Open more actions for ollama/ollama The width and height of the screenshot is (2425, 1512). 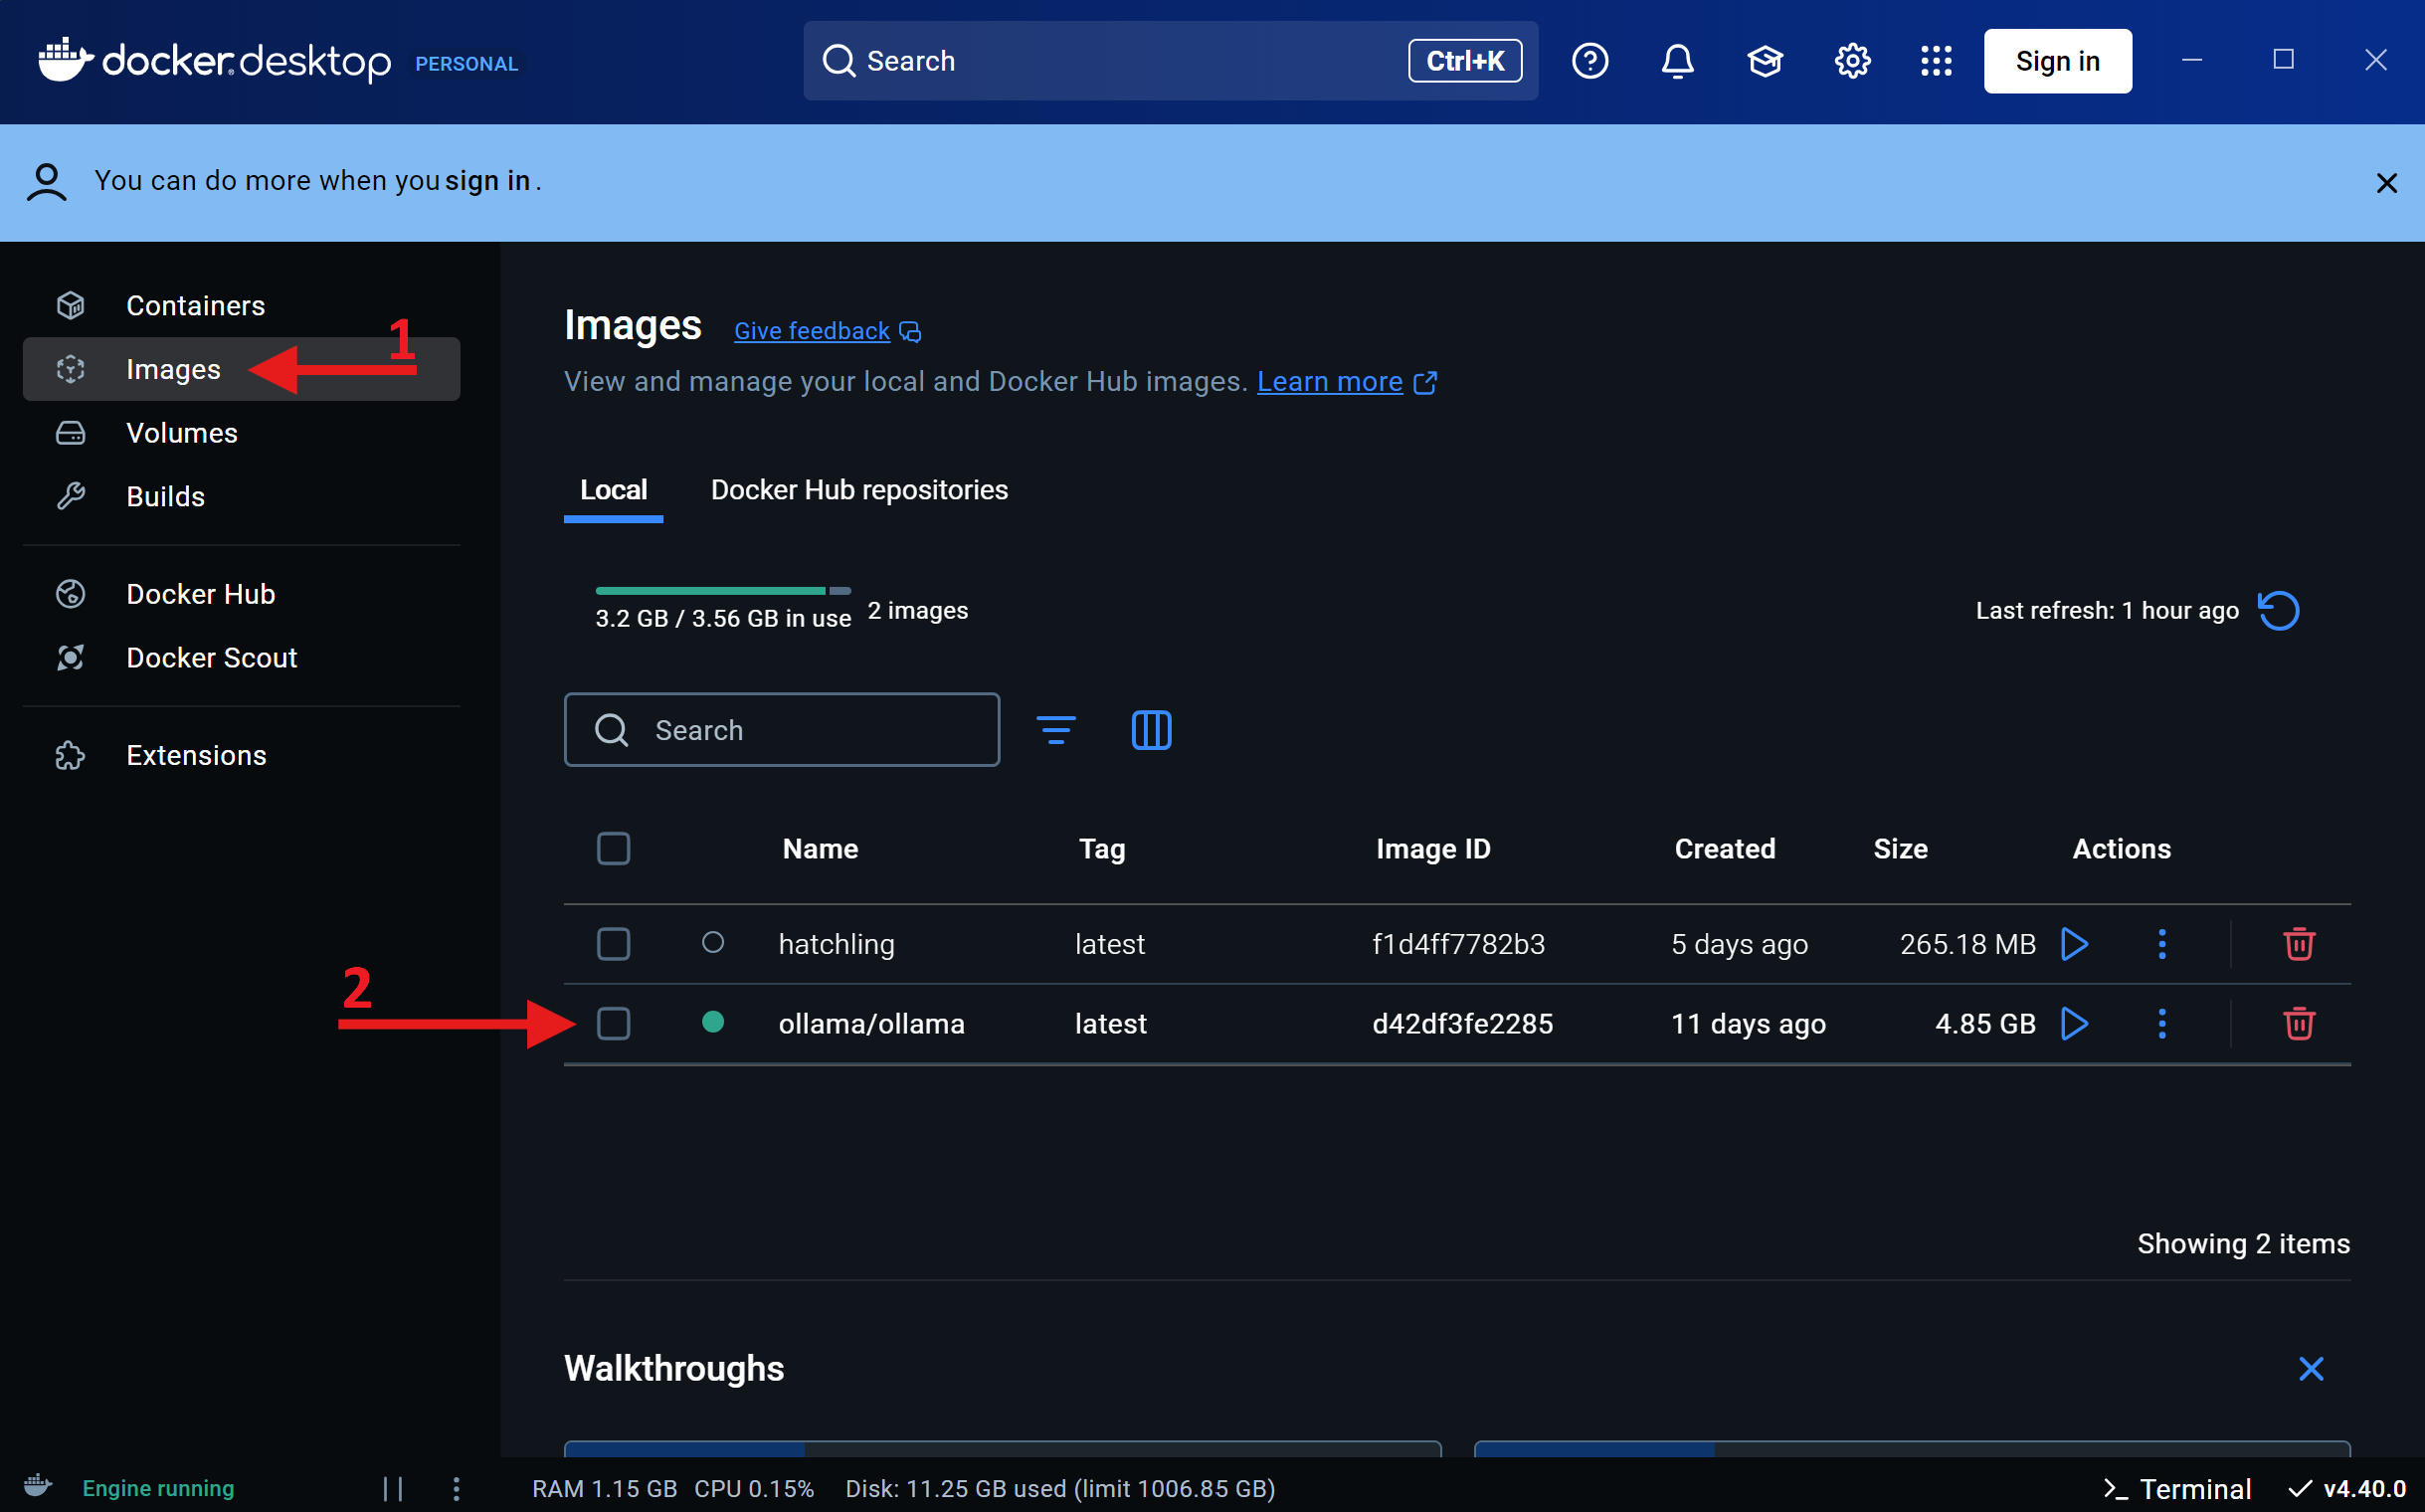[2161, 1024]
